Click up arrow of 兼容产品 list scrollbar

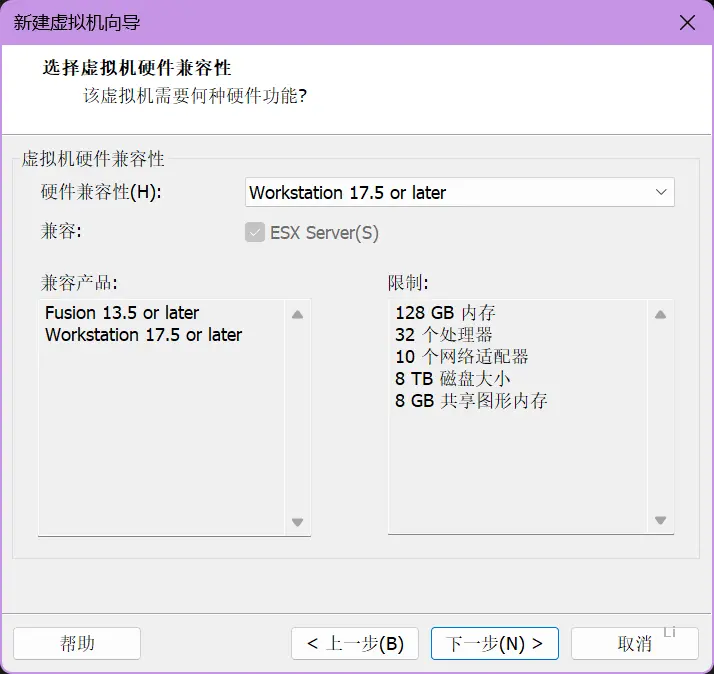click(x=297, y=314)
